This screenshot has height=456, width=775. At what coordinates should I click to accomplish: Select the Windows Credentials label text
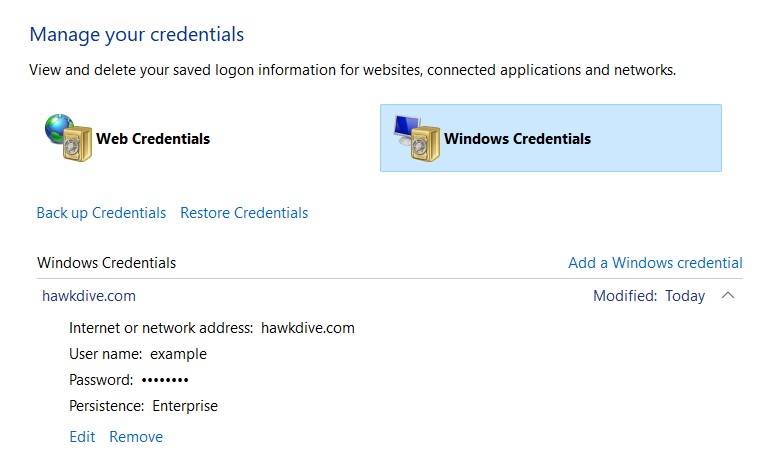coord(517,139)
